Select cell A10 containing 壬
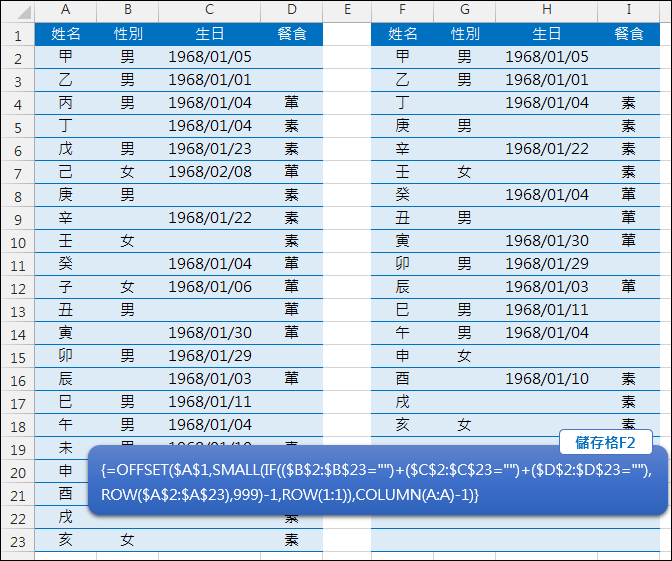This screenshot has height=561, width=672. click(x=66, y=241)
